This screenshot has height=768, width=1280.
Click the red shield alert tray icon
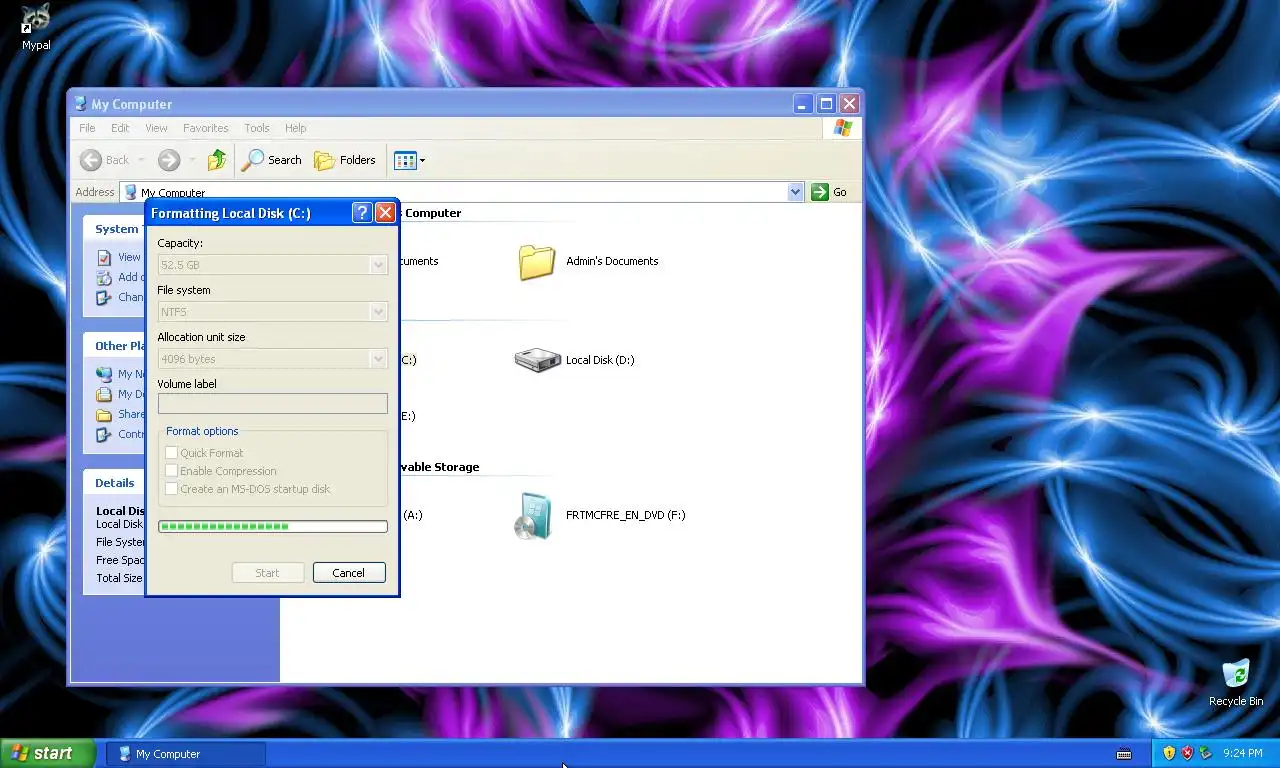point(1188,753)
